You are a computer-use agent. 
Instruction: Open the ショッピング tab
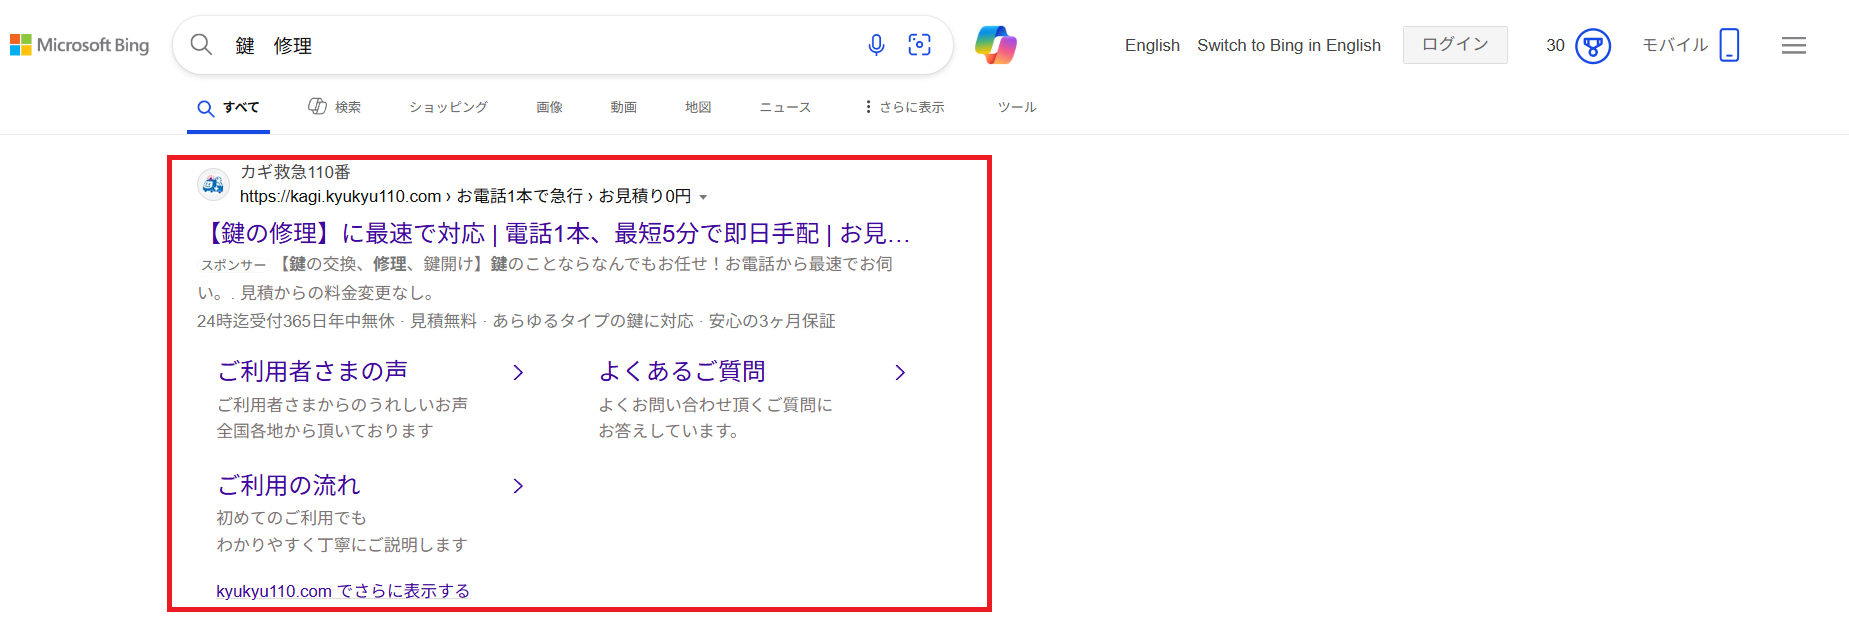coord(448,107)
